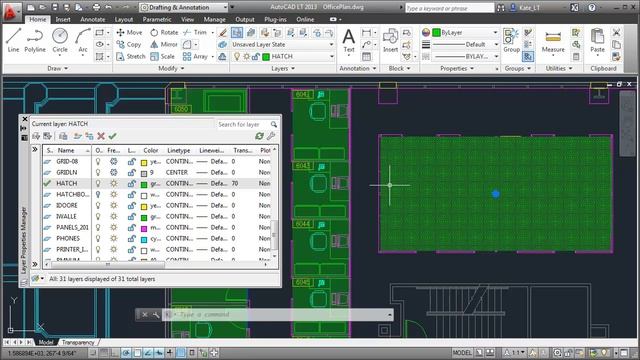Click the Text annotation tool

(x=349, y=40)
